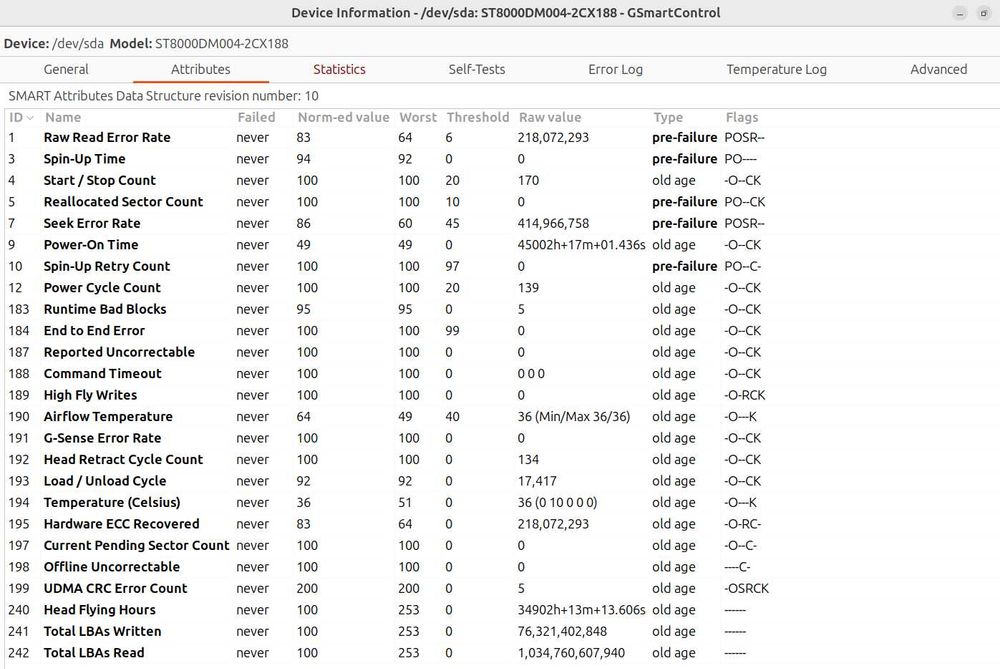Open the Self-Tests tab
1000x669 pixels.
[x=476, y=70]
